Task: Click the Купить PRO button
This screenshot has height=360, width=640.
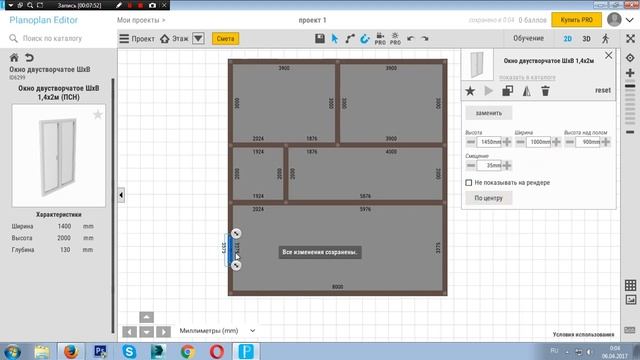Action: pos(576,20)
